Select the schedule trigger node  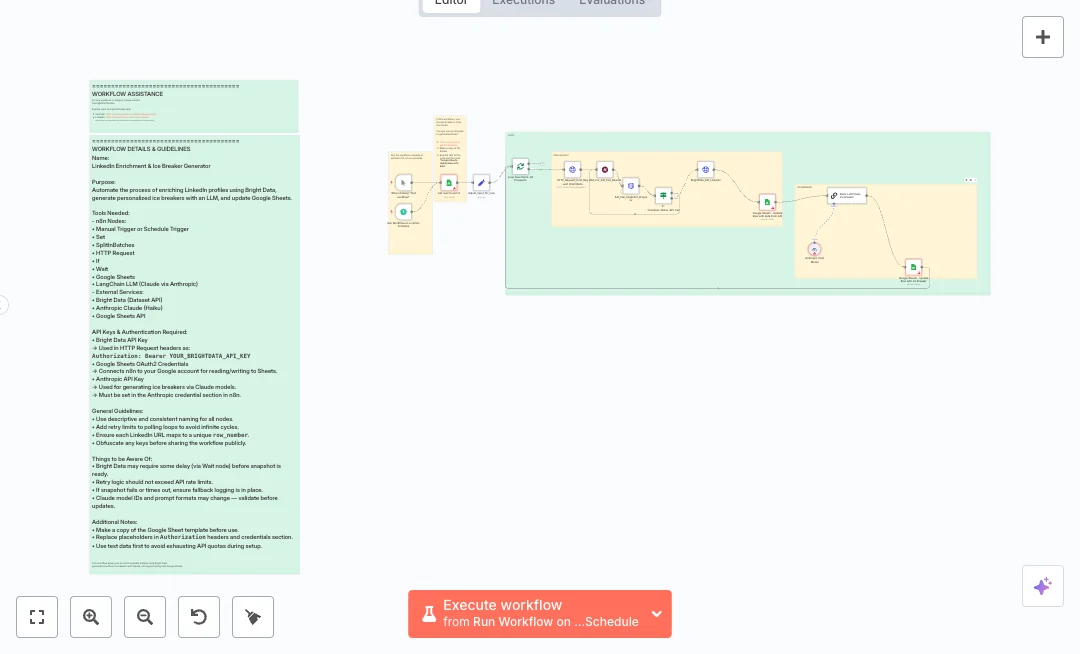[403, 212]
